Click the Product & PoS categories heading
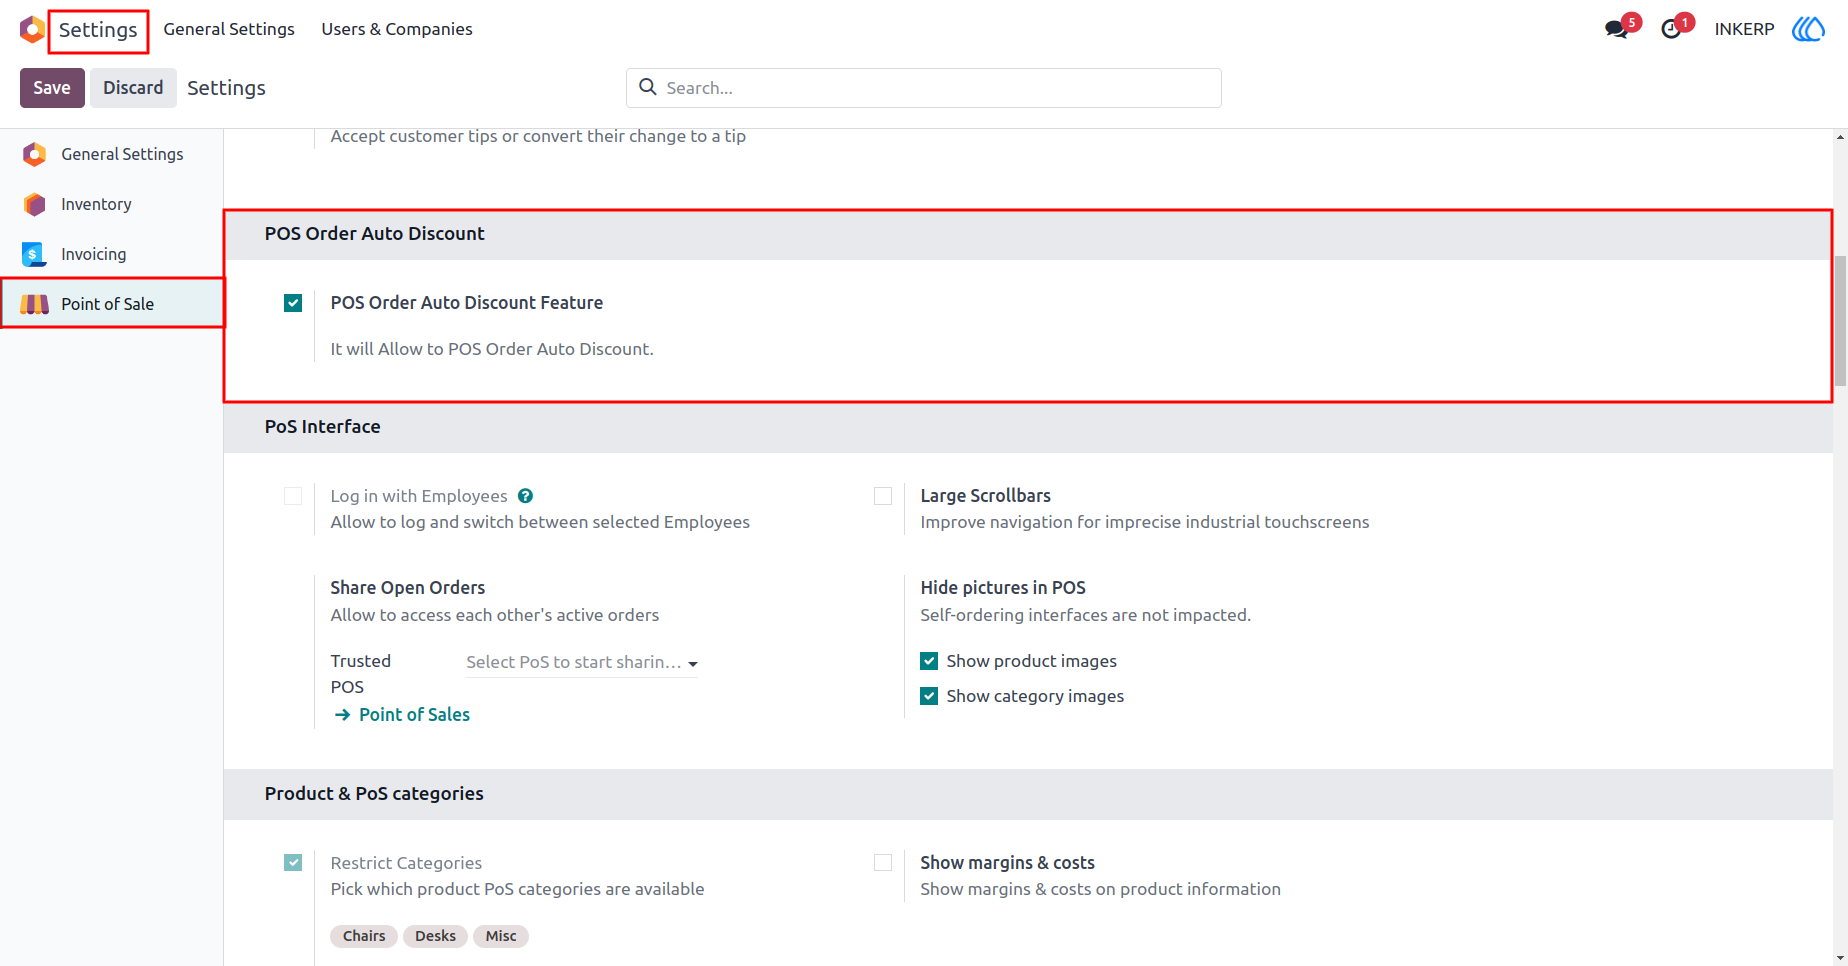This screenshot has width=1848, height=966. (x=374, y=794)
